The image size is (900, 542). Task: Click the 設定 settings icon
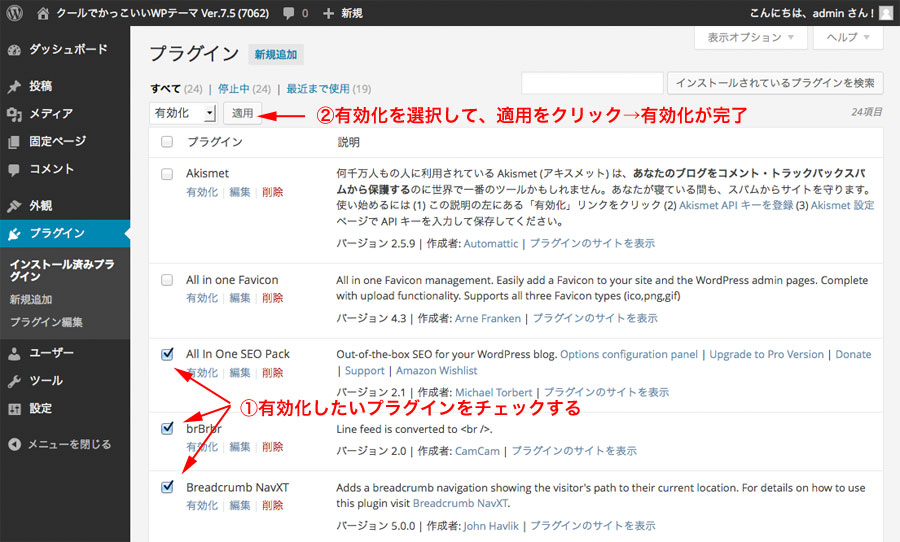pyautogui.click(x=14, y=409)
